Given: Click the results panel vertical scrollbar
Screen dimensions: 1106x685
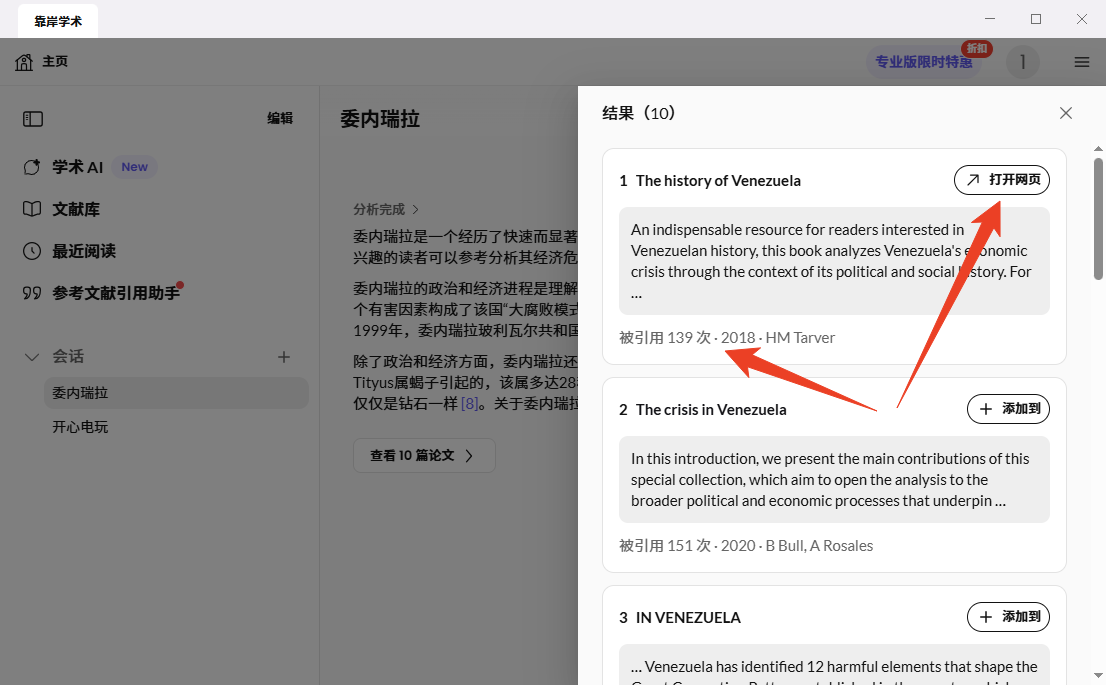Looking at the screenshot, I should tap(1098, 220).
